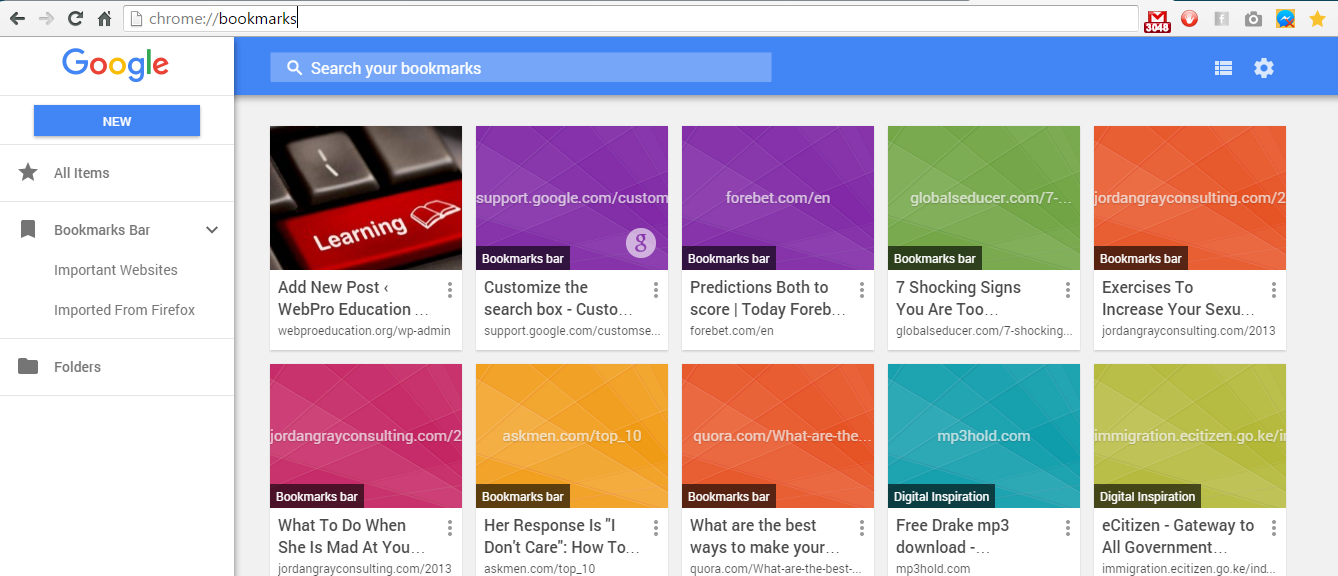Open the globalseducer.com green thumbnail
The height and width of the screenshot is (576, 1338).
(x=984, y=198)
